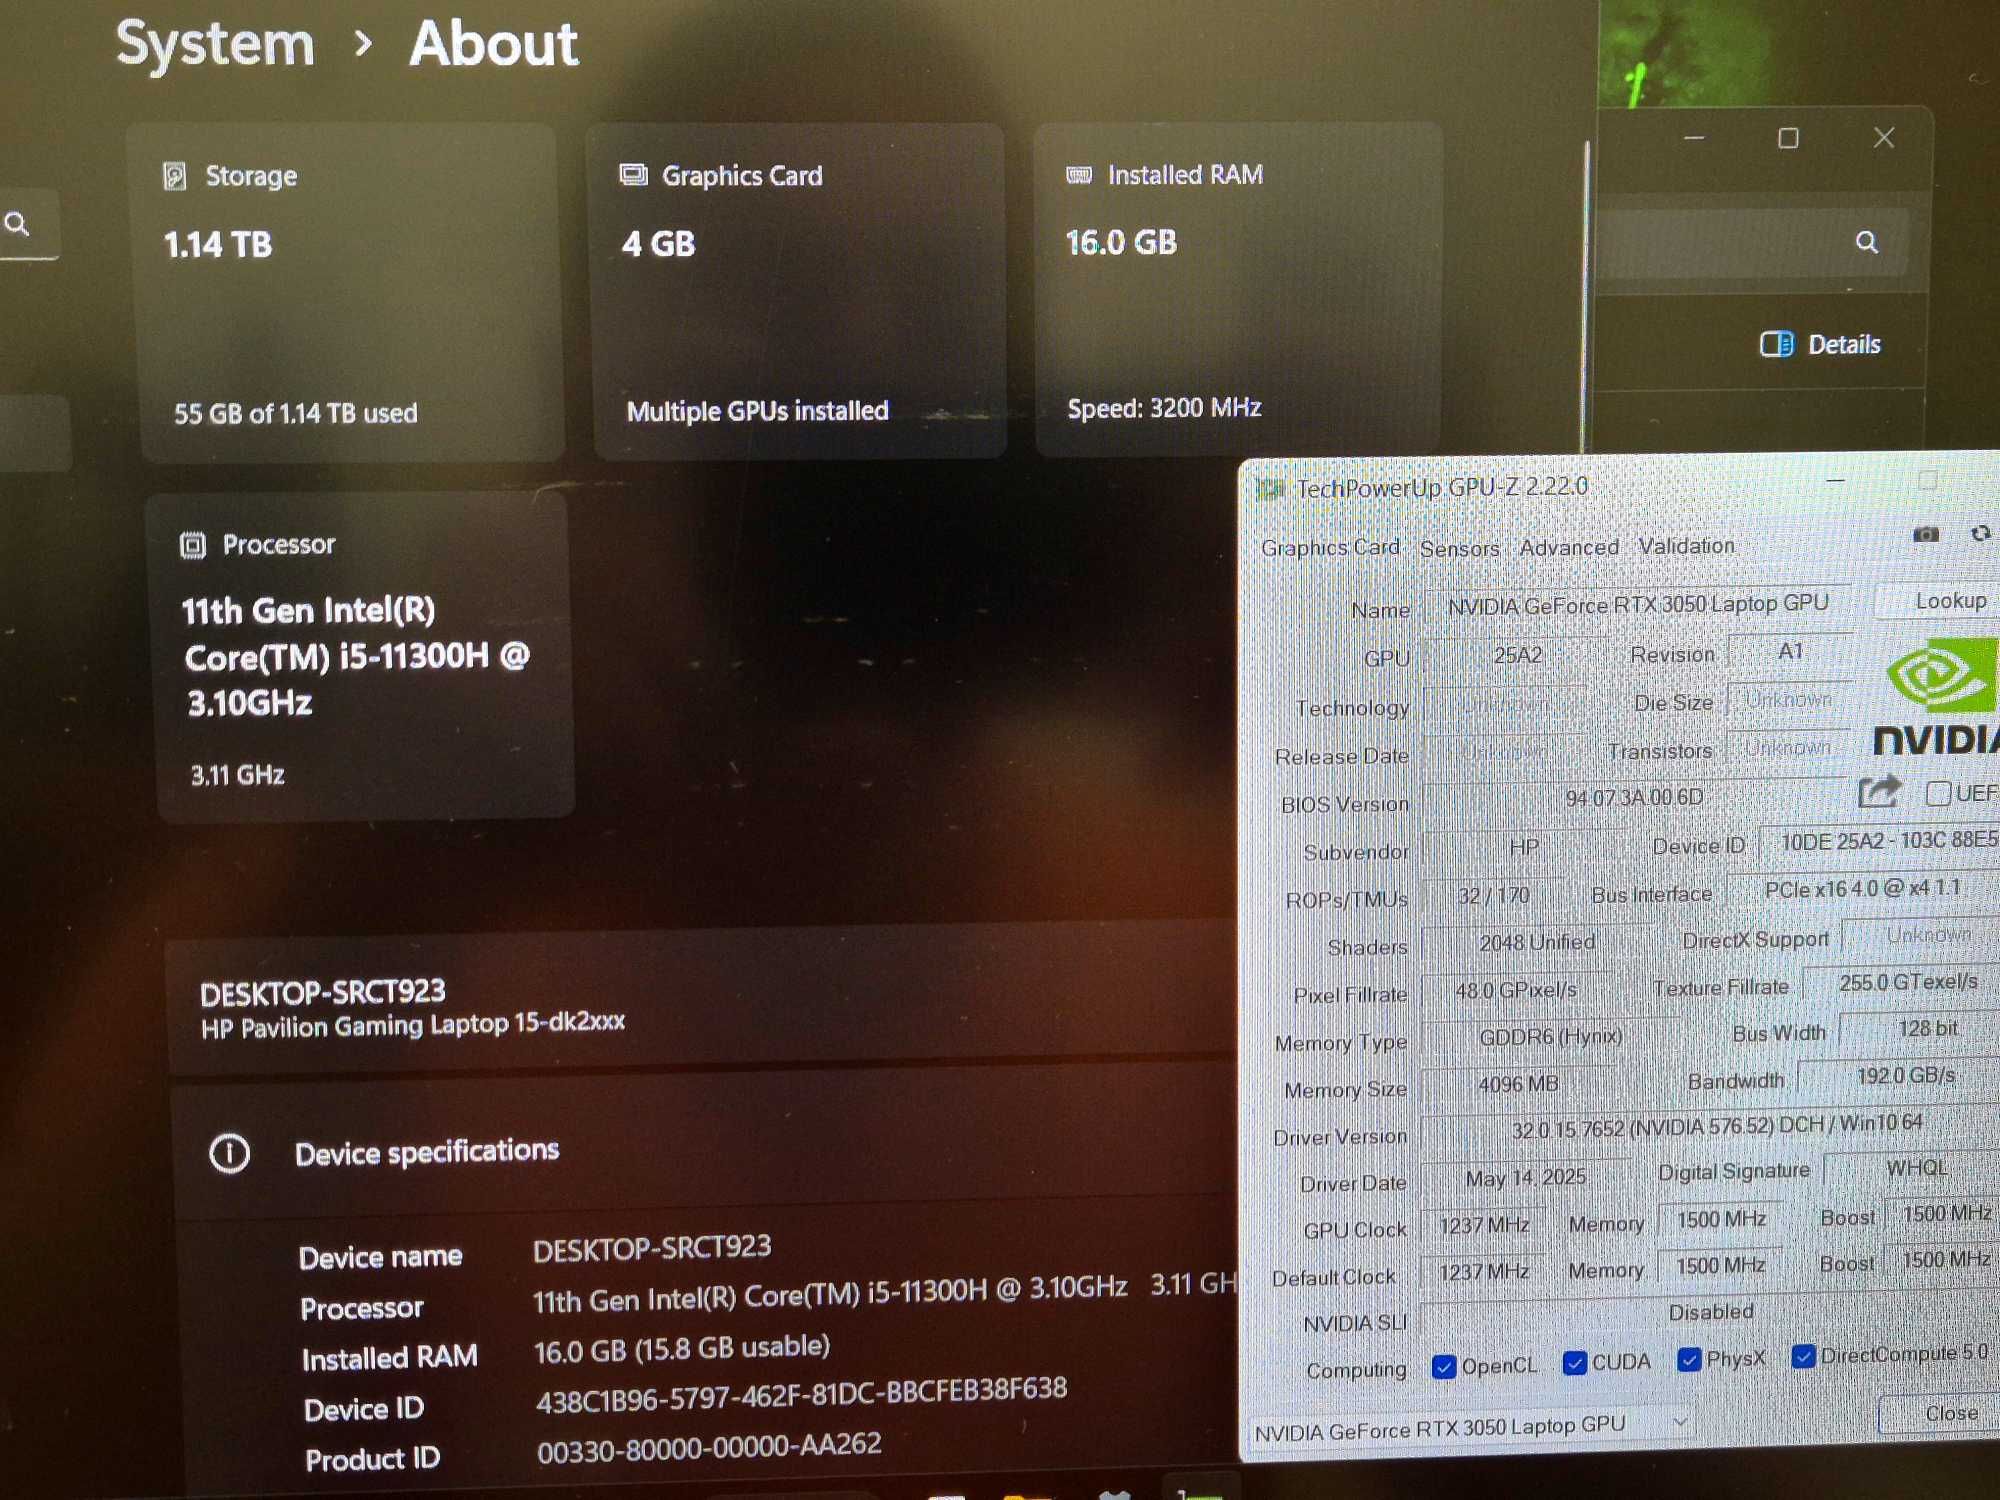Click the Installed RAM card icon

pyautogui.click(x=1079, y=175)
